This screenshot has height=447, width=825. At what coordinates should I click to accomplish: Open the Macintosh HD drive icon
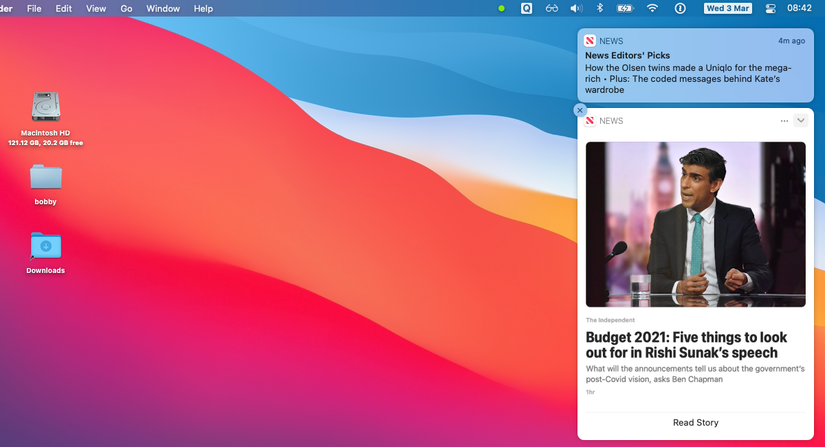coord(46,107)
